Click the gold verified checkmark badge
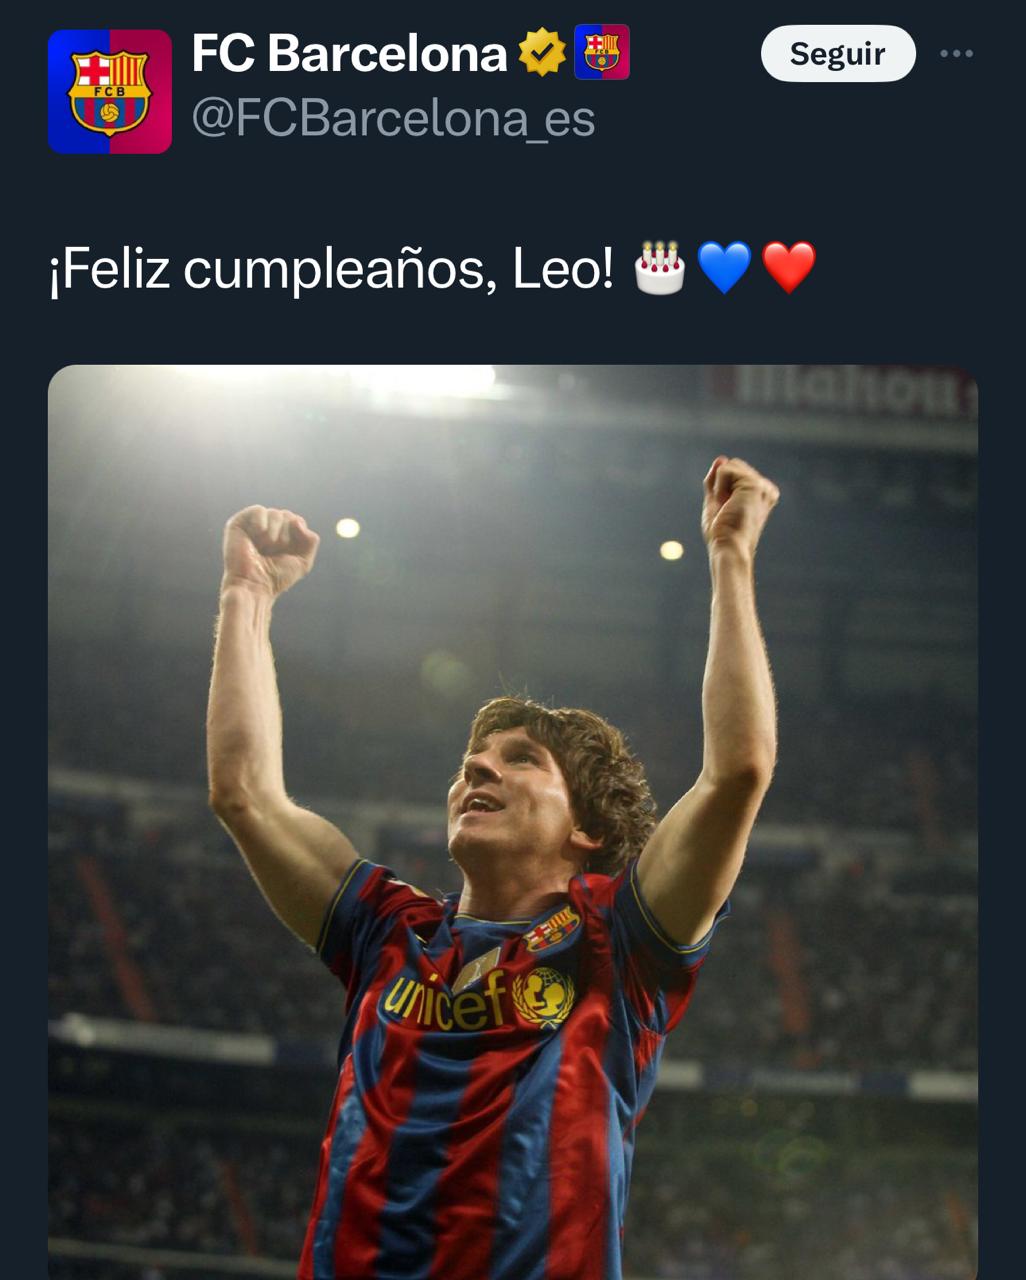The height and width of the screenshot is (1280, 1026). click(x=542, y=53)
